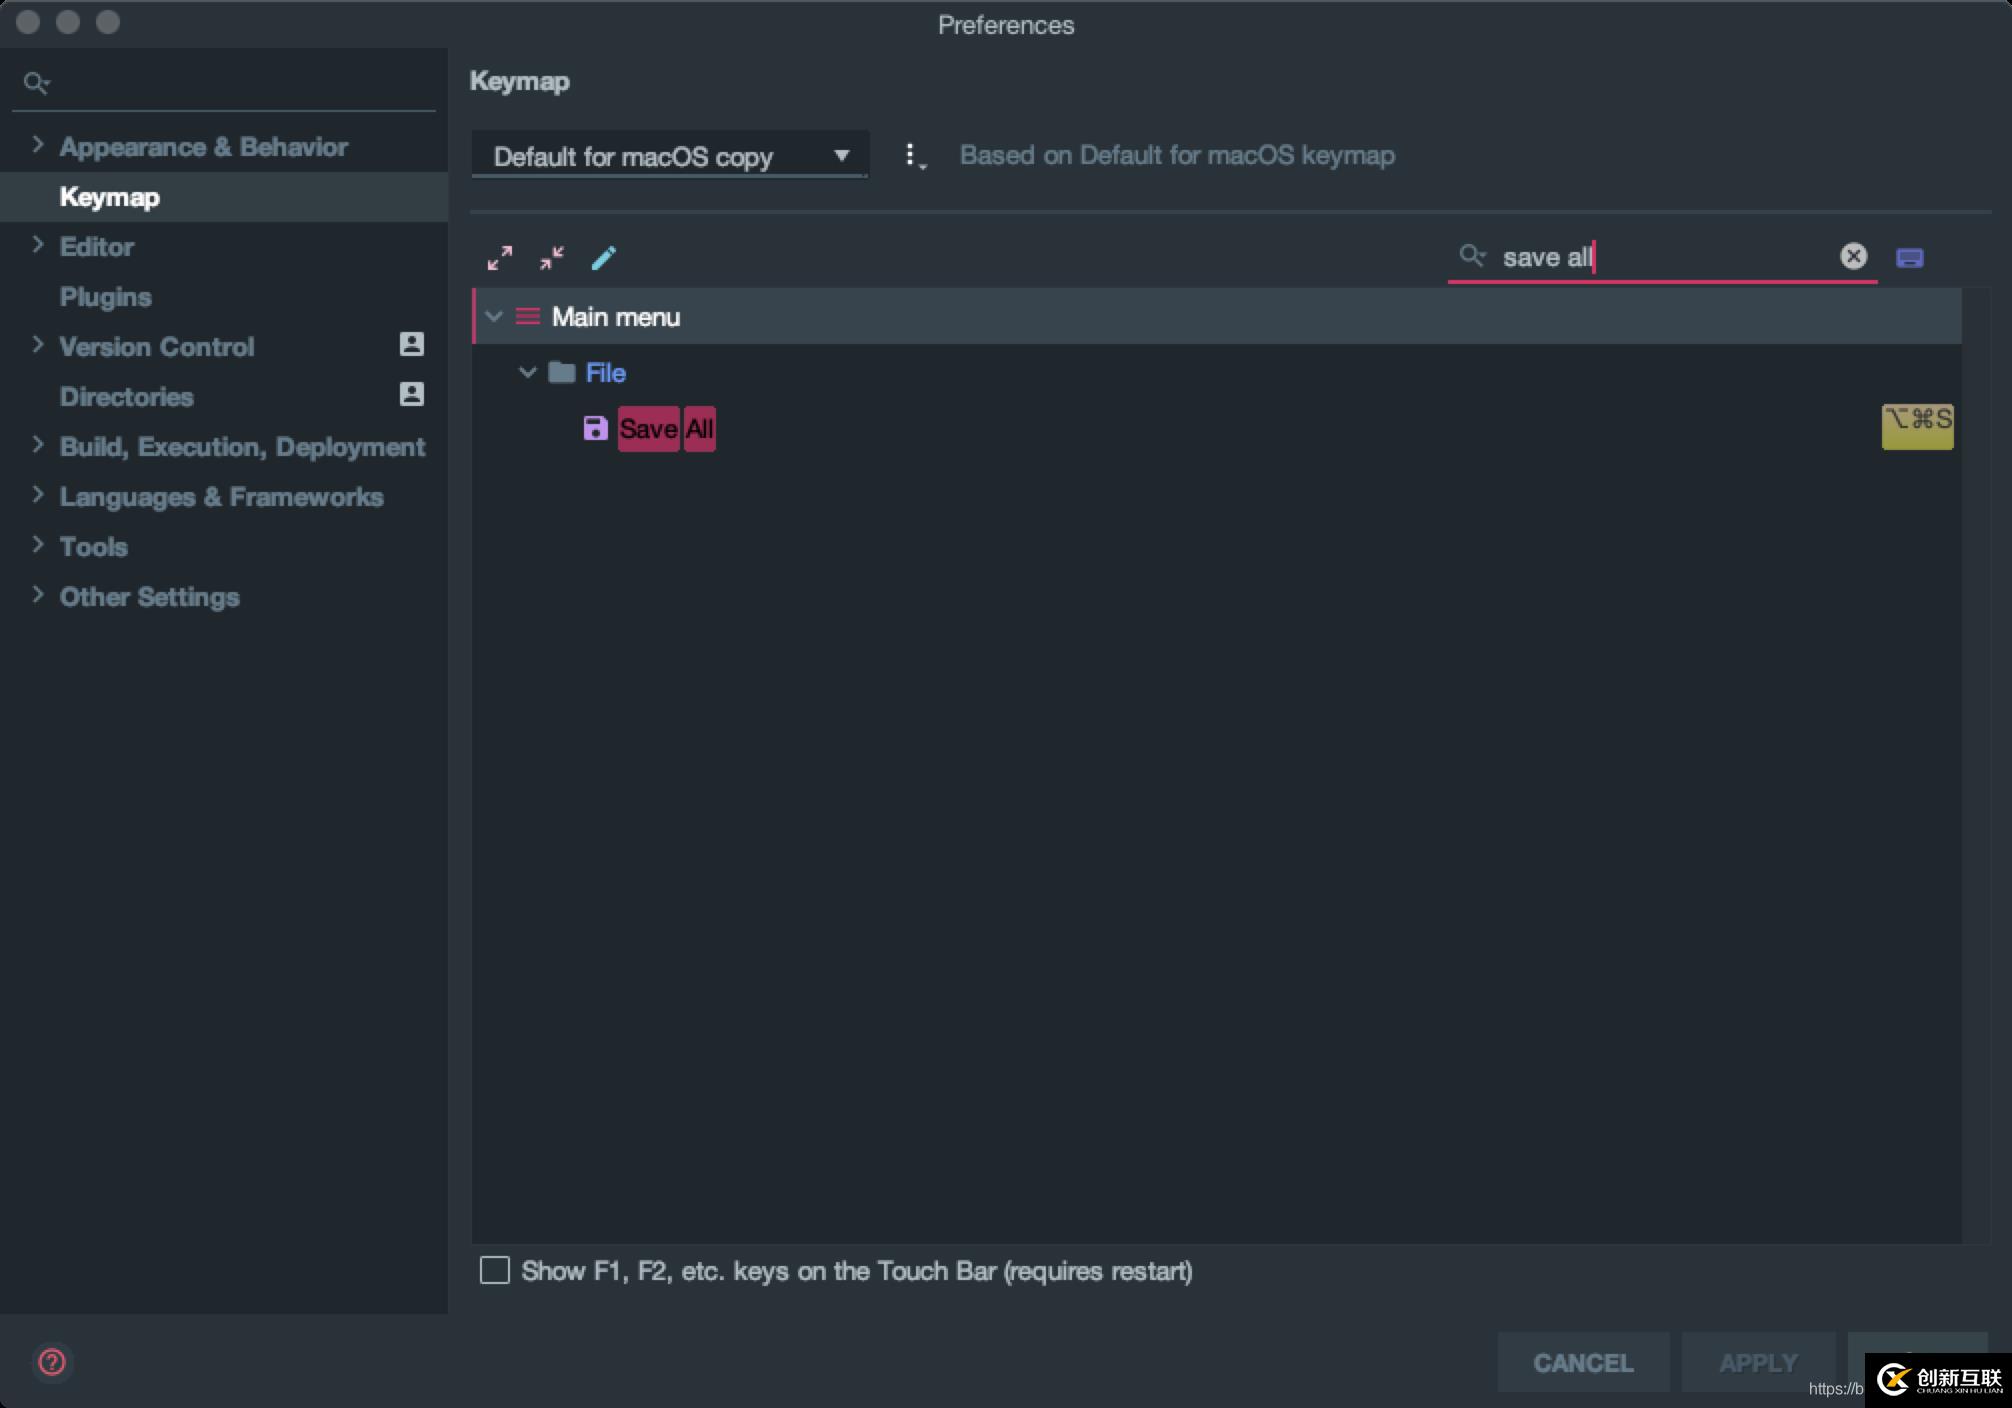Click the Save All floppy disk icon
The width and height of the screenshot is (2012, 1408).
click(596, 428)
